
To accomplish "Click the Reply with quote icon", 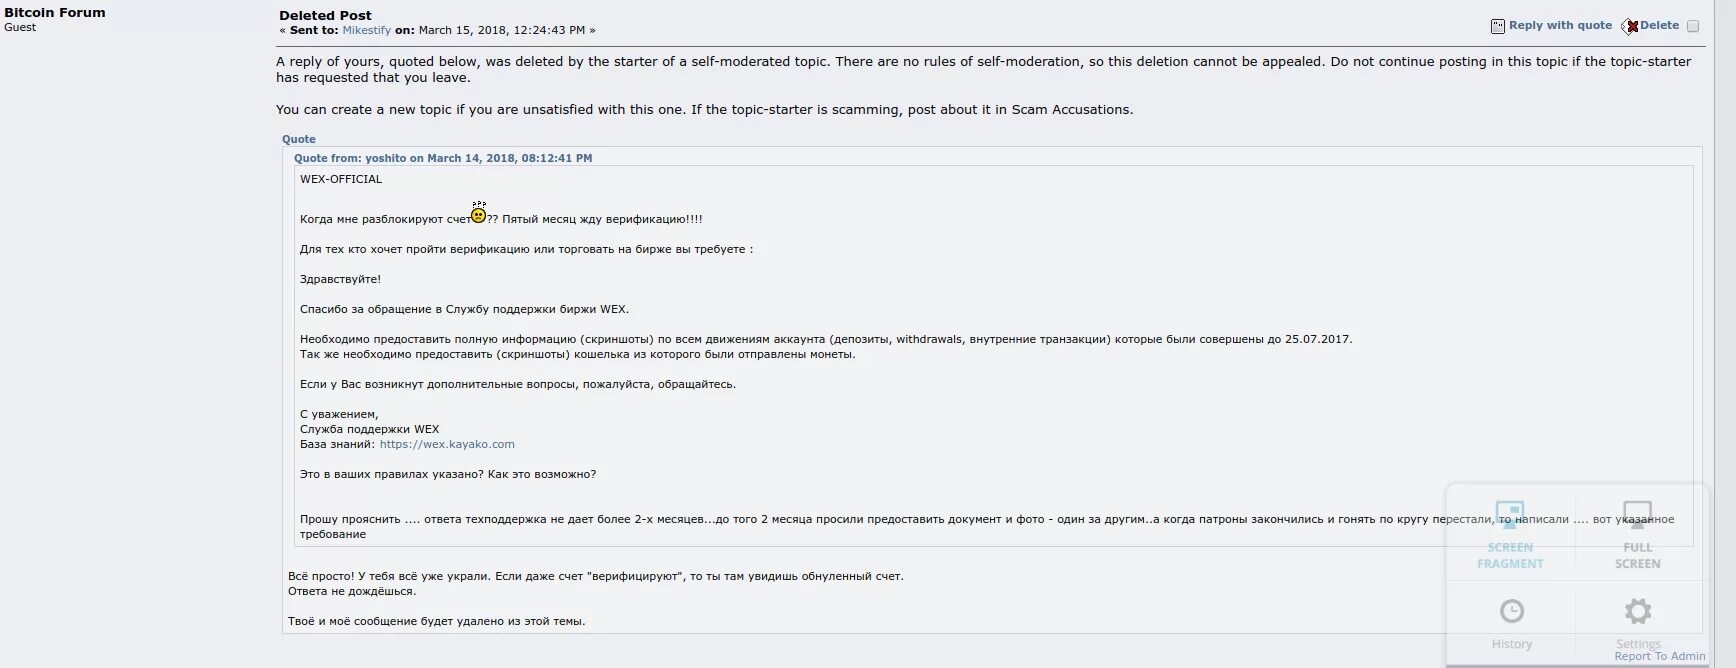I will 1497,26.
